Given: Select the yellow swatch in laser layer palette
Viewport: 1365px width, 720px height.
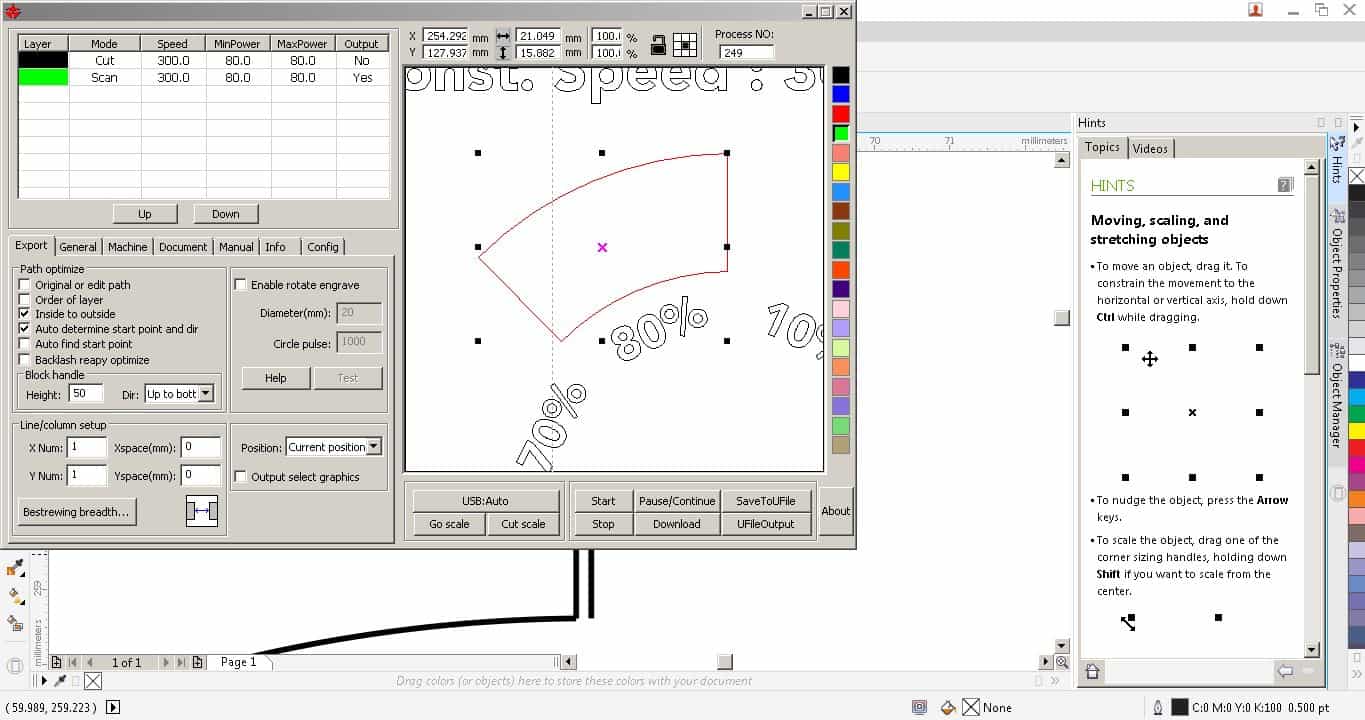Looking at the screenshot, I should 841,172.
